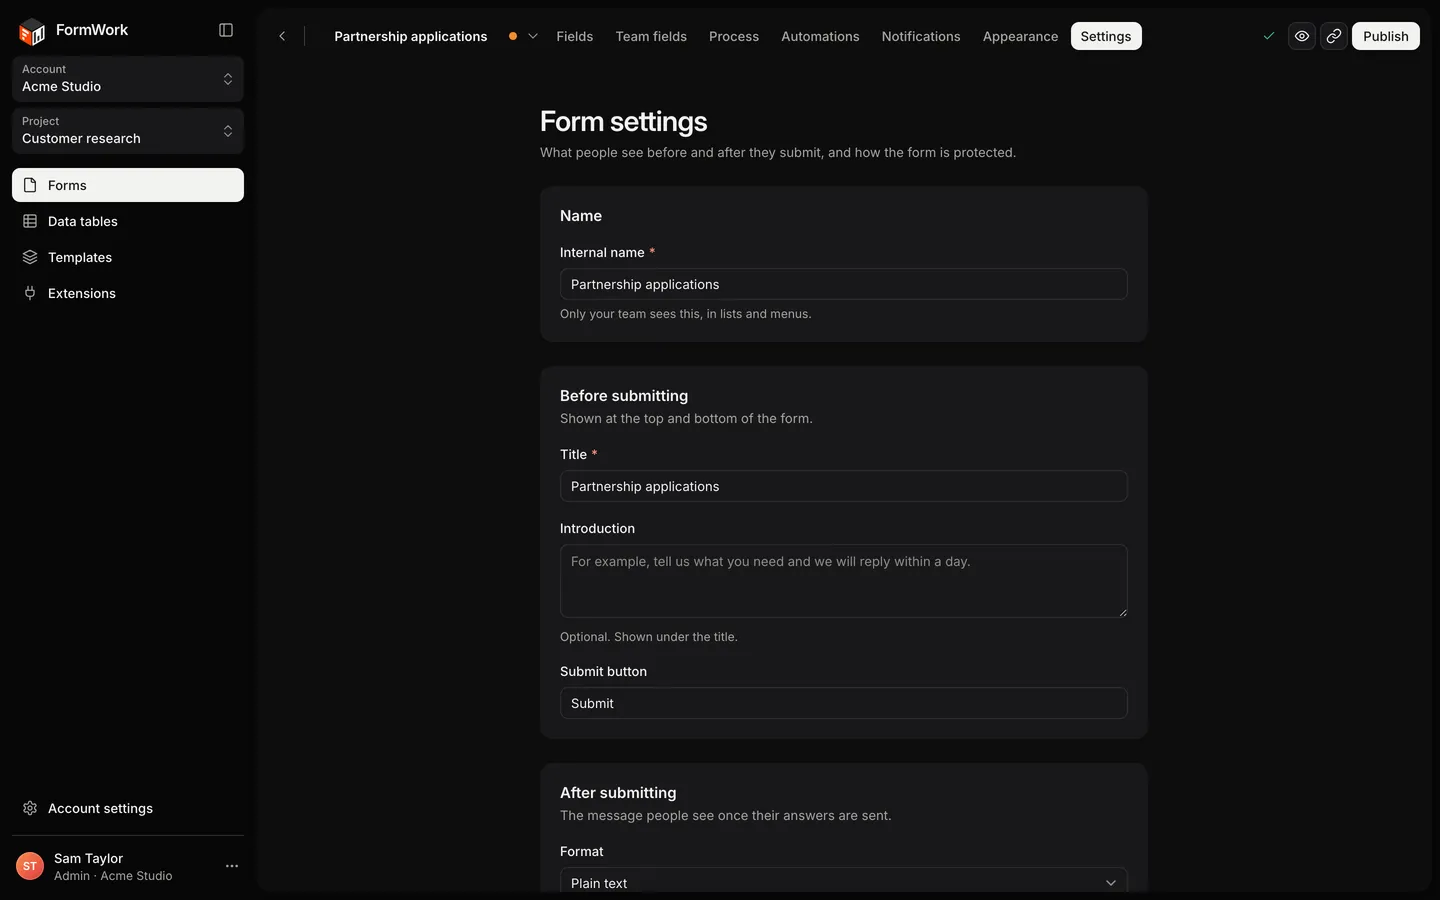Edit the Submit button label field
The height and width of the screenshot is (900, 1440).
(844, 703)
